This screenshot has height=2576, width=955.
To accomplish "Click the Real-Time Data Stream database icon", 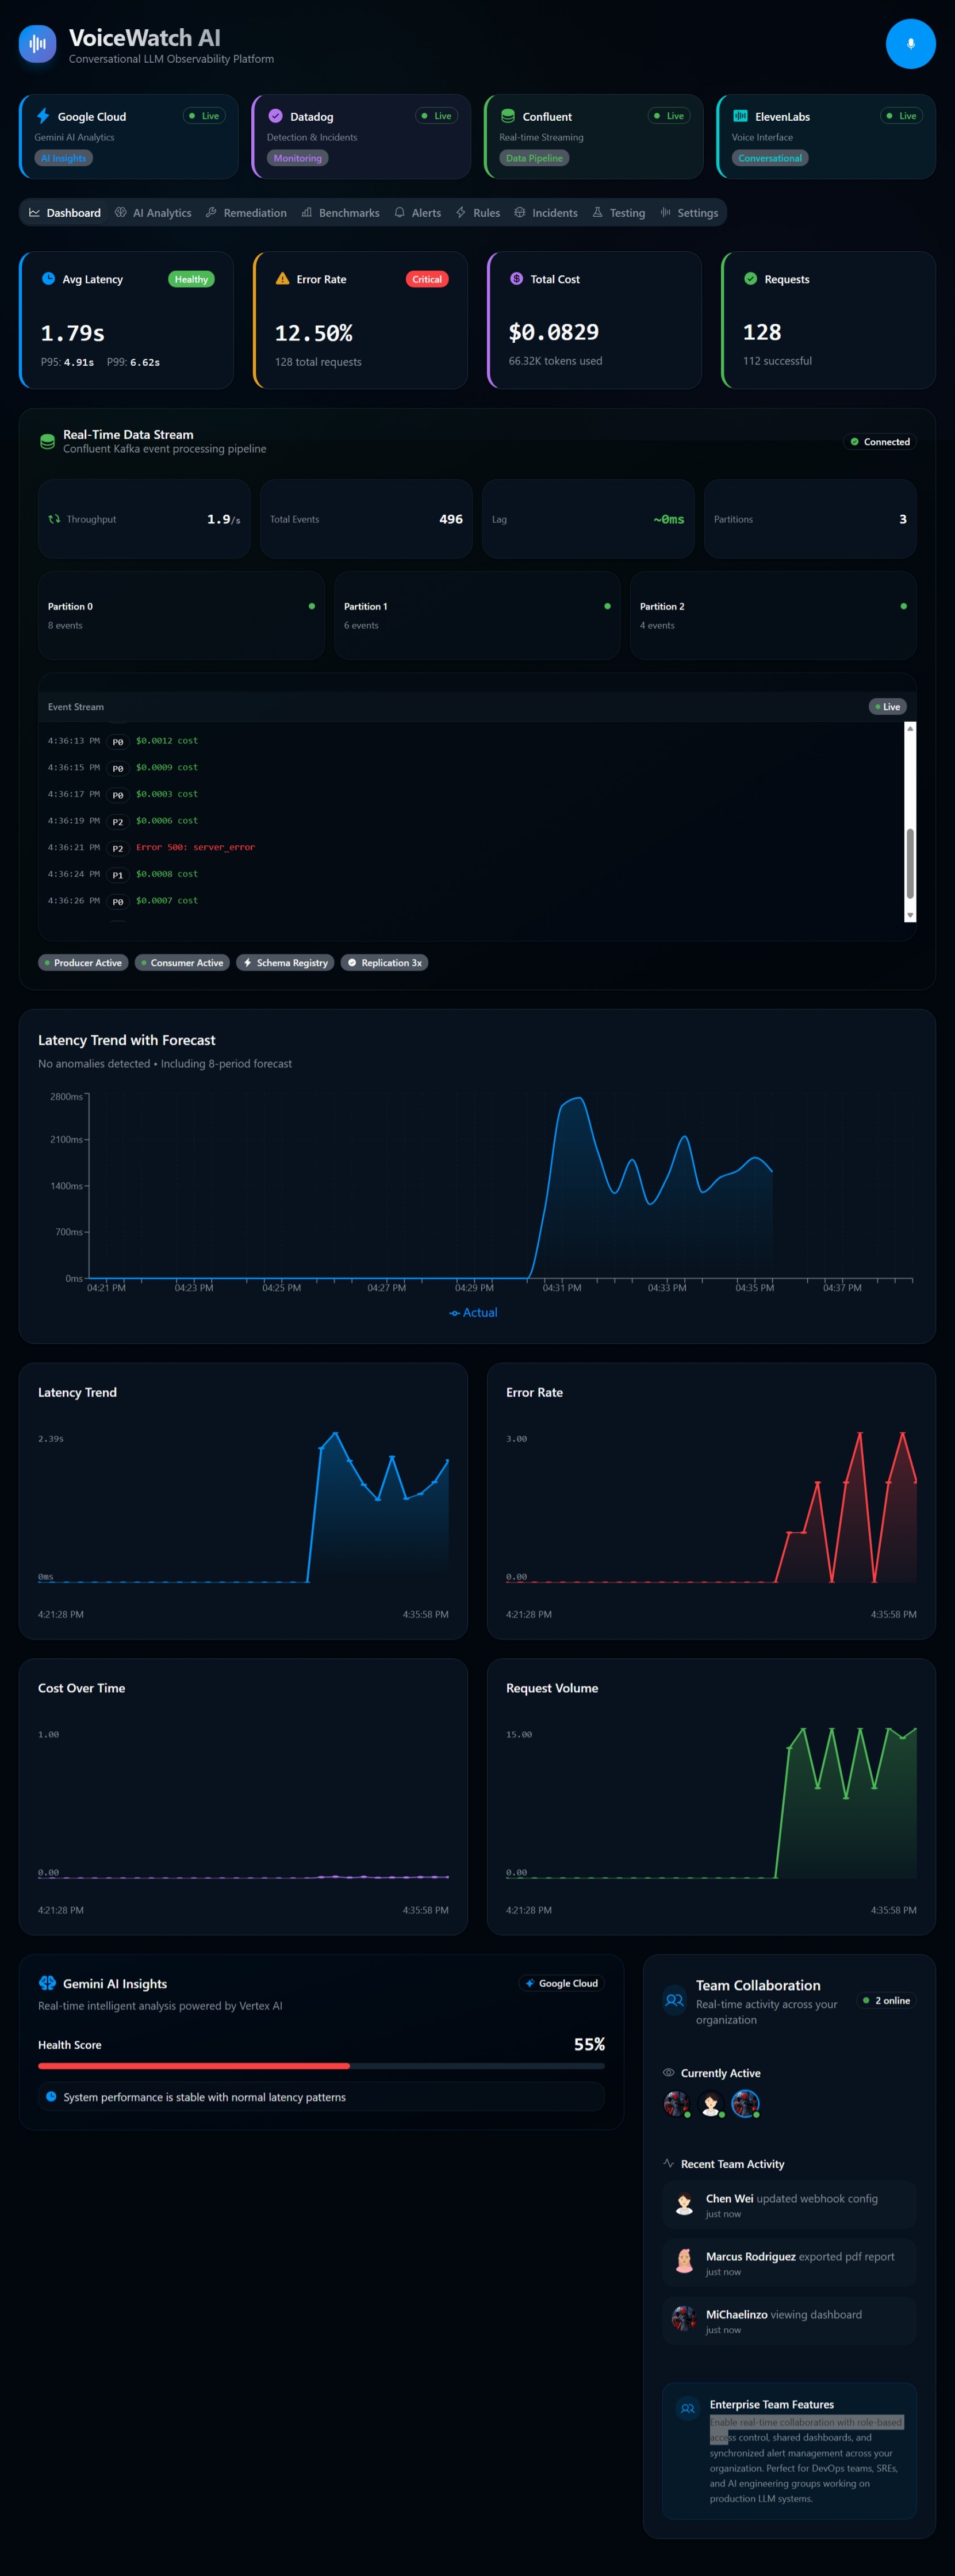I will (47, 441).
